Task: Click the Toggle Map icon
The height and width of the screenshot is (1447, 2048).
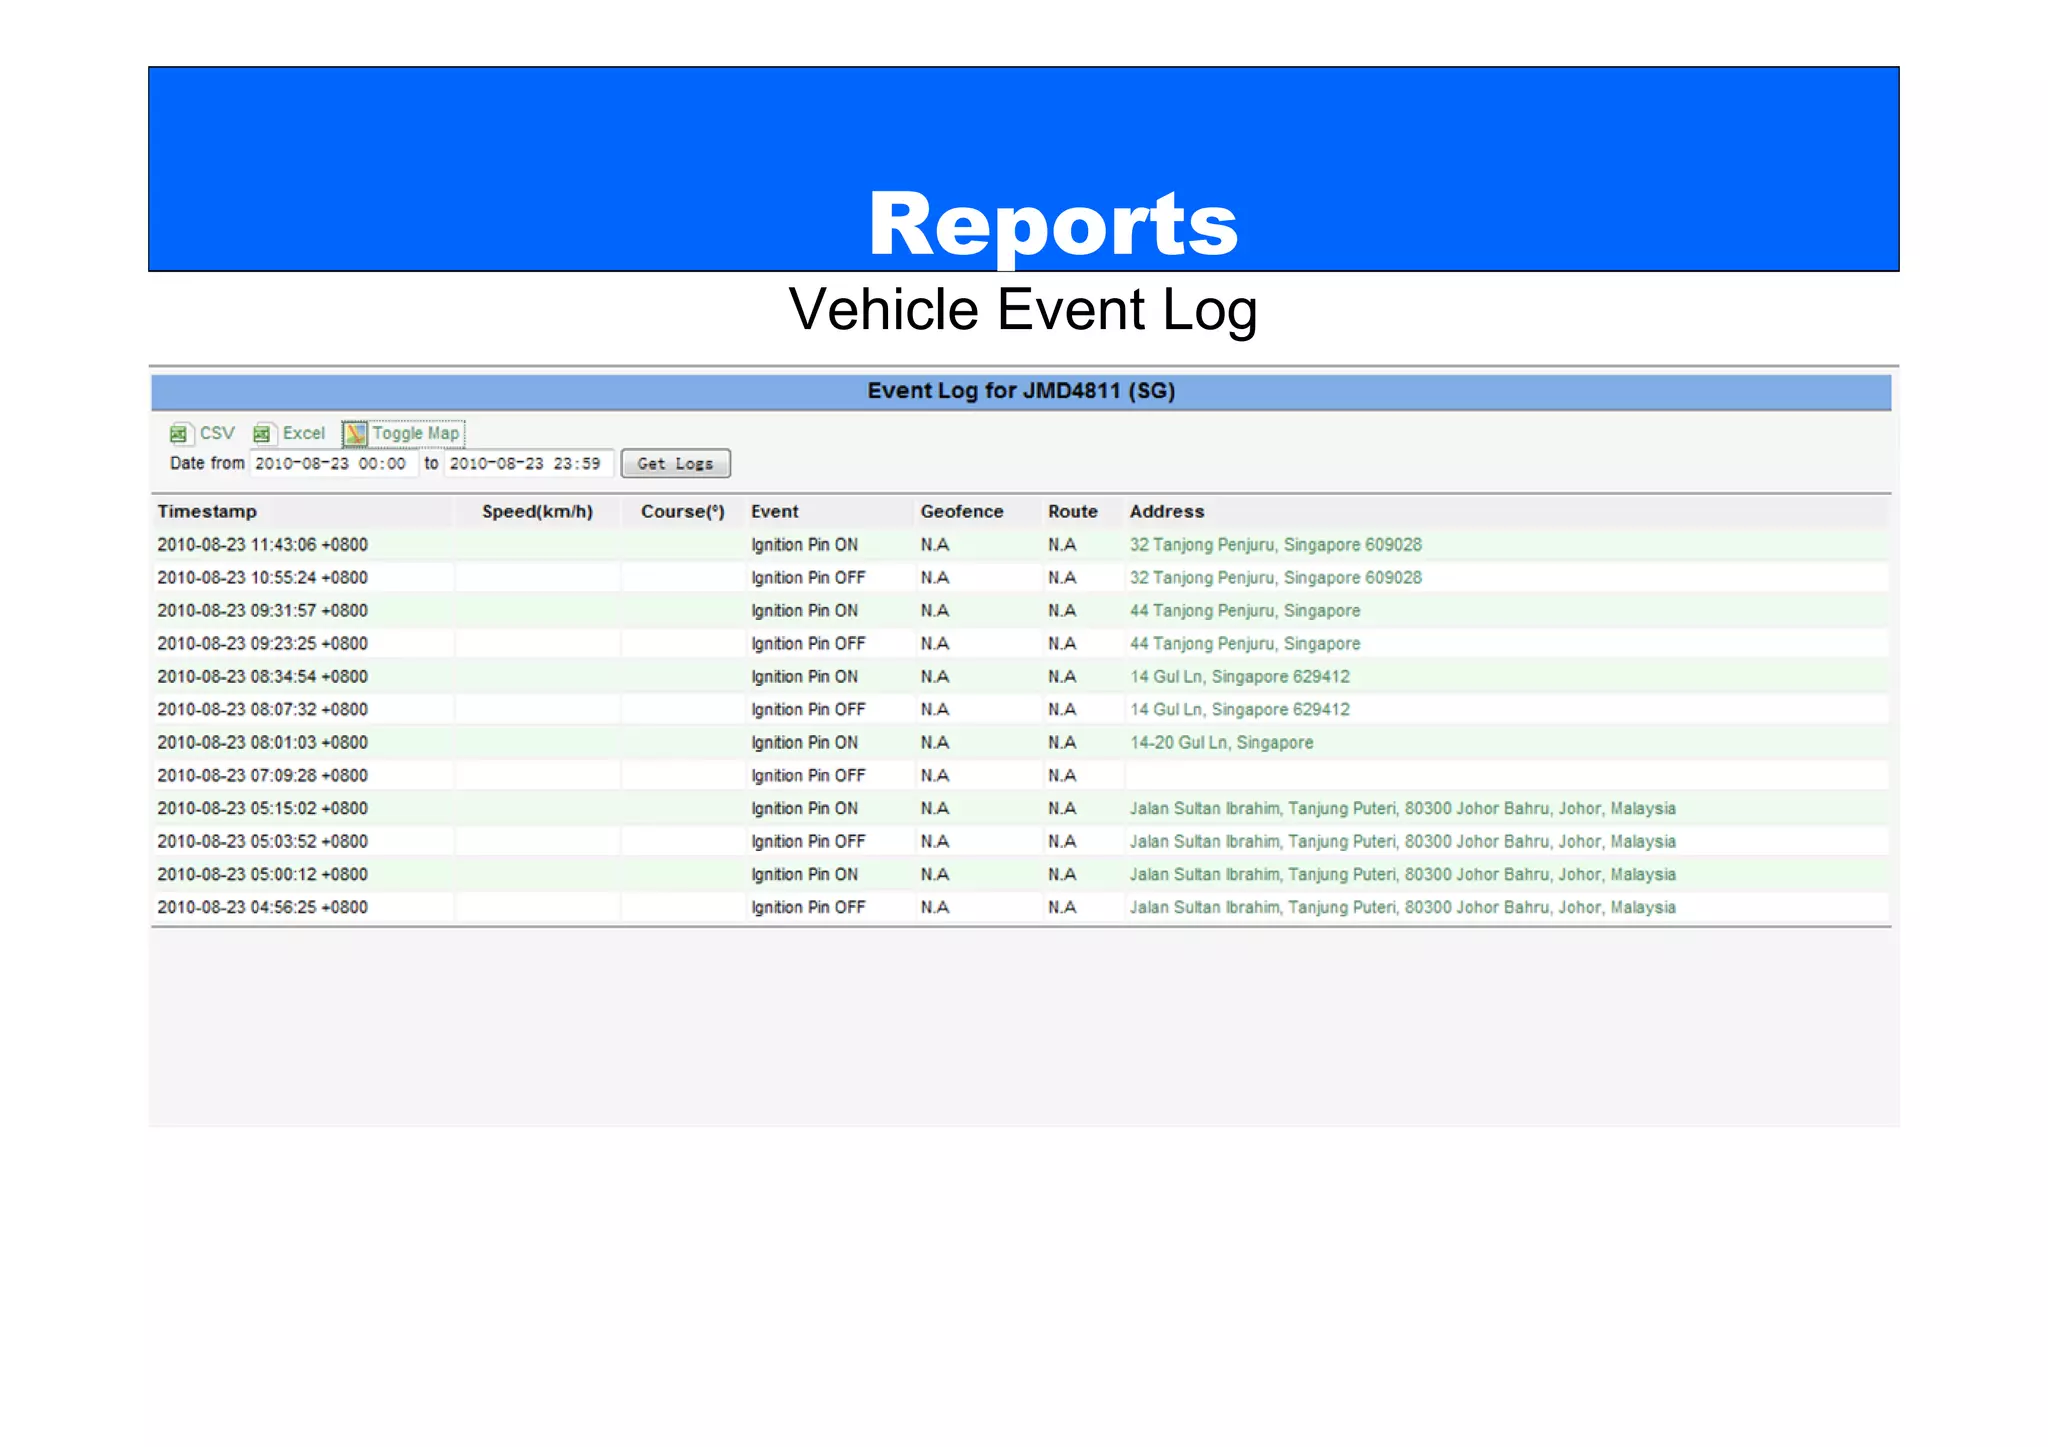Action: (x=355, y=433)
